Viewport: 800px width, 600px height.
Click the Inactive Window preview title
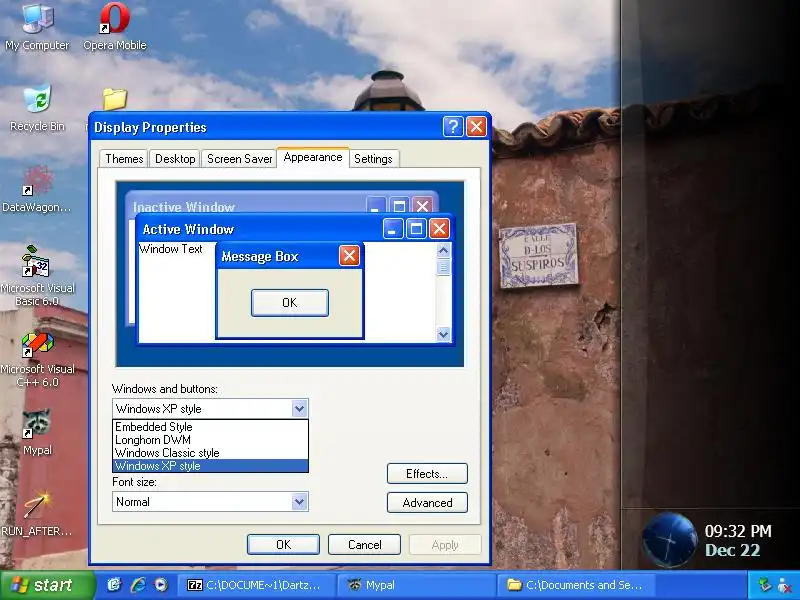coord(184,207)
